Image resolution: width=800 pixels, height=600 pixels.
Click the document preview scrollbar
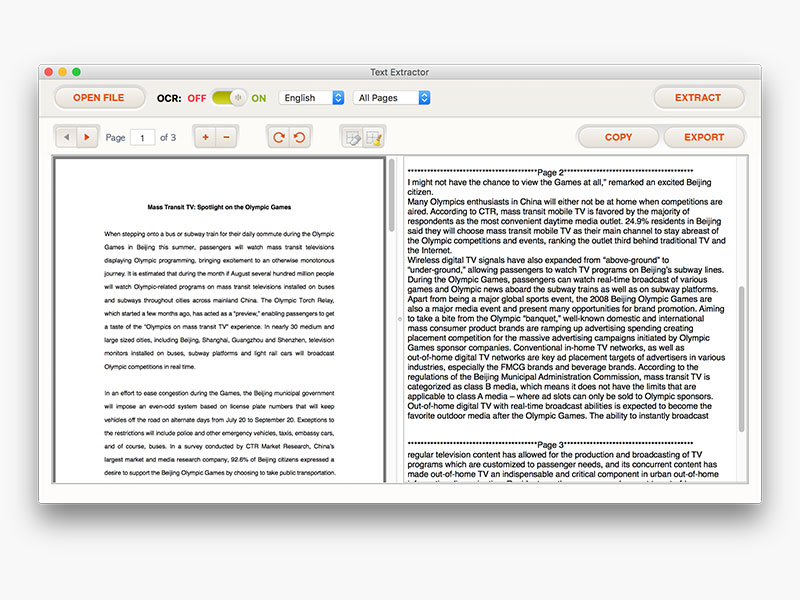391,195
